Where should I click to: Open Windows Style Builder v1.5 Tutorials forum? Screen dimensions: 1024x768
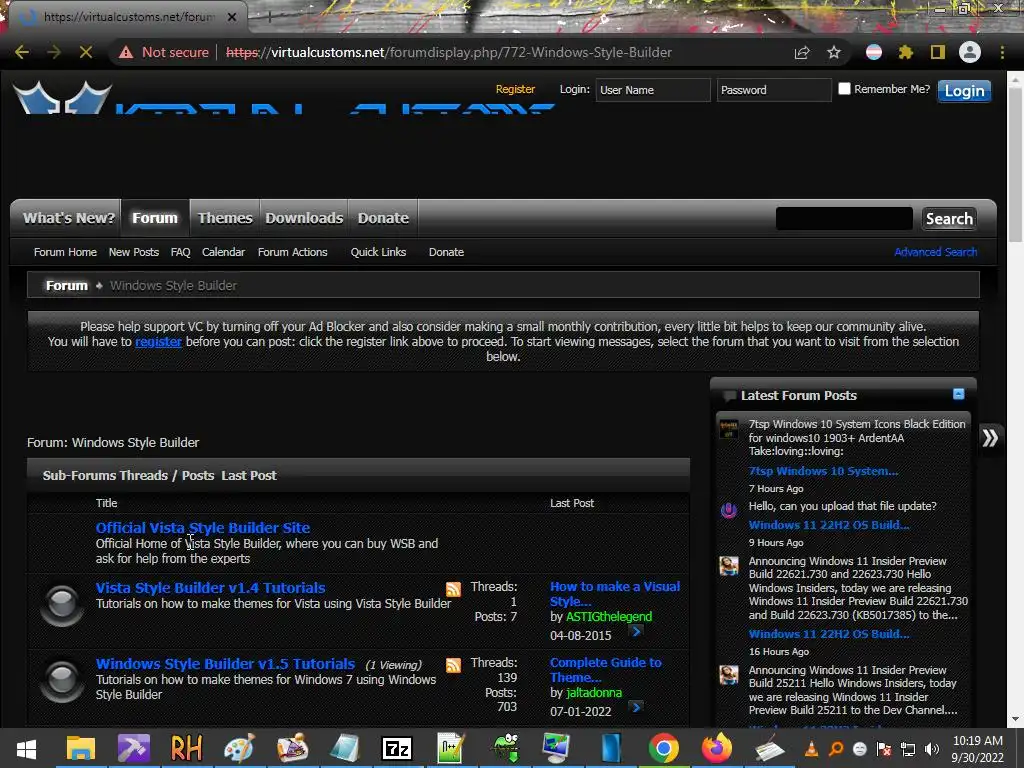point(225,664)
